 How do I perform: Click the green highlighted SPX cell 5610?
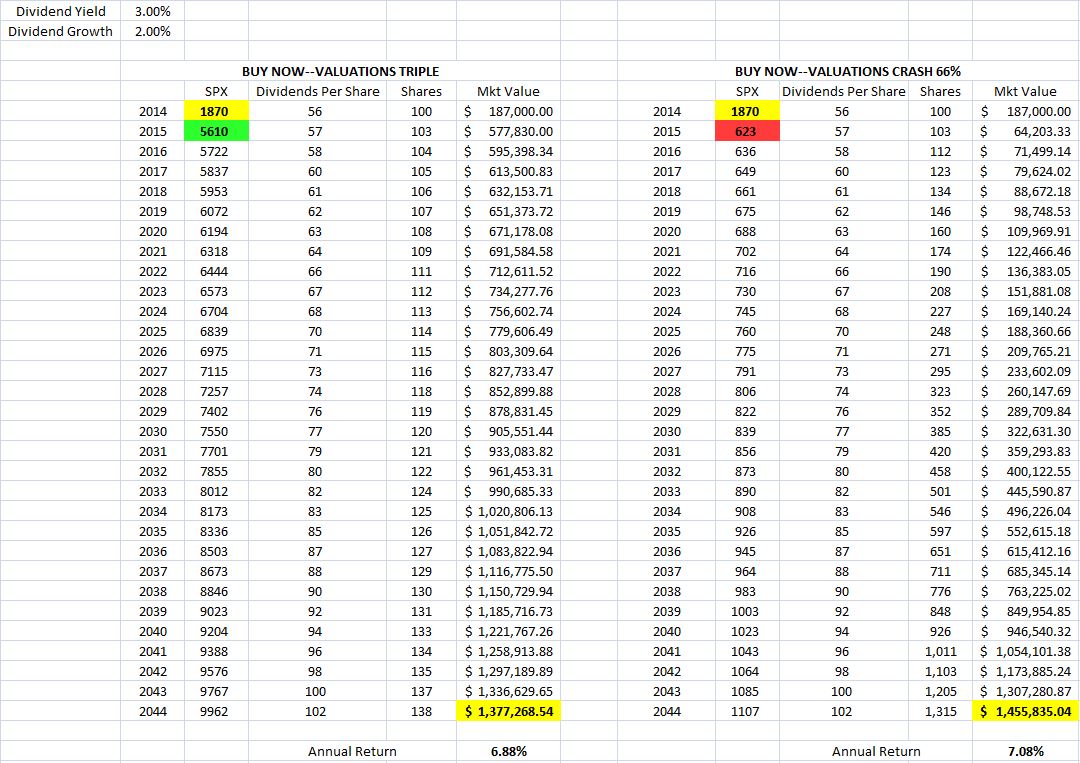[216, 131]
